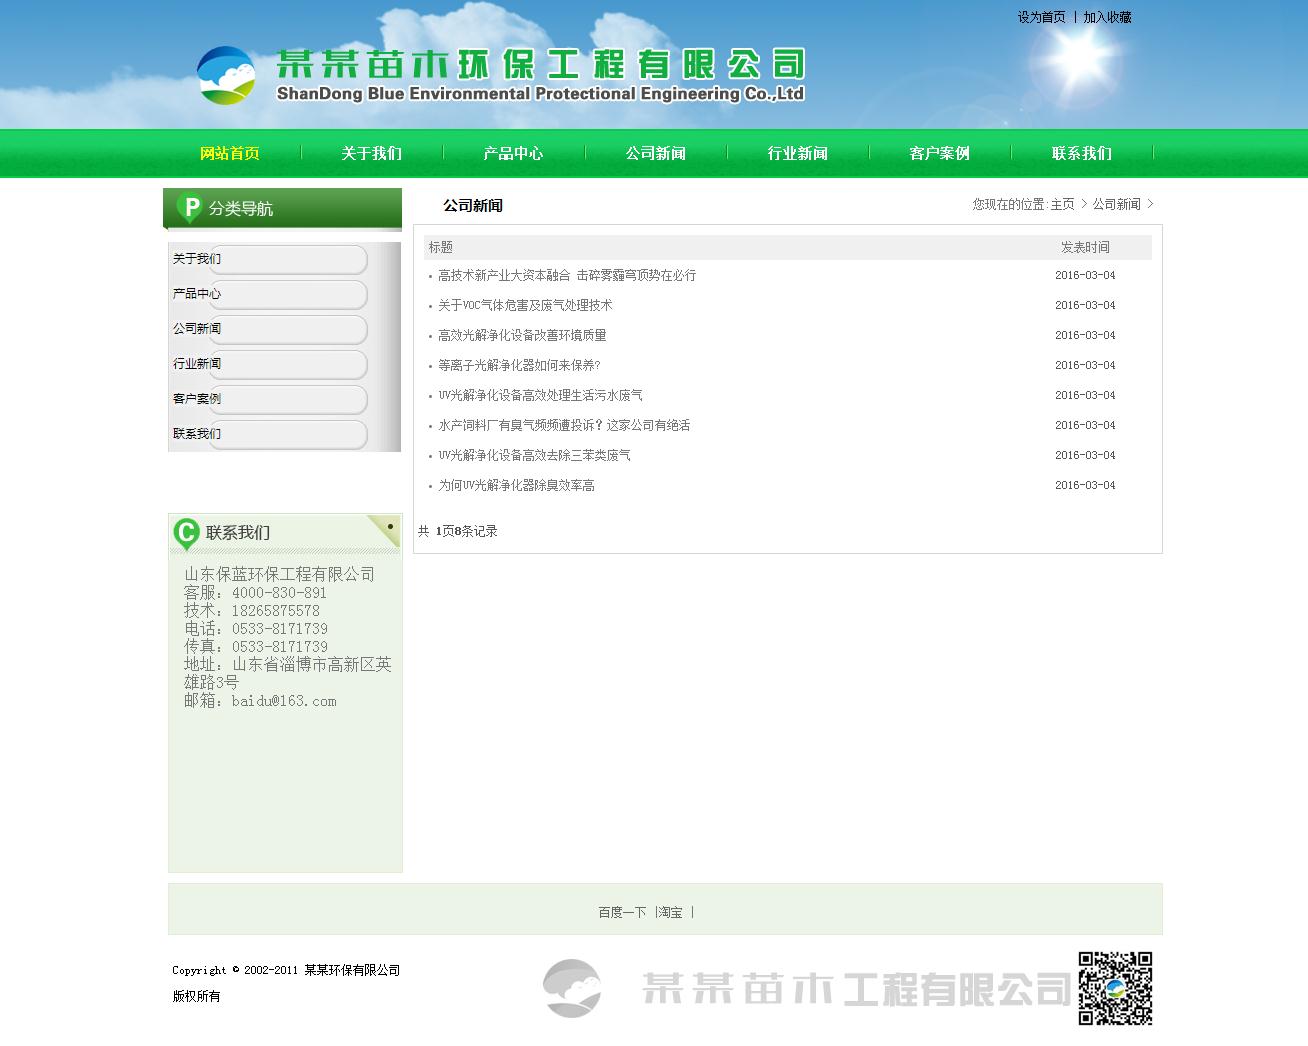
Task: Select 客户案例 in the top navigation
Action: point(939,153)
